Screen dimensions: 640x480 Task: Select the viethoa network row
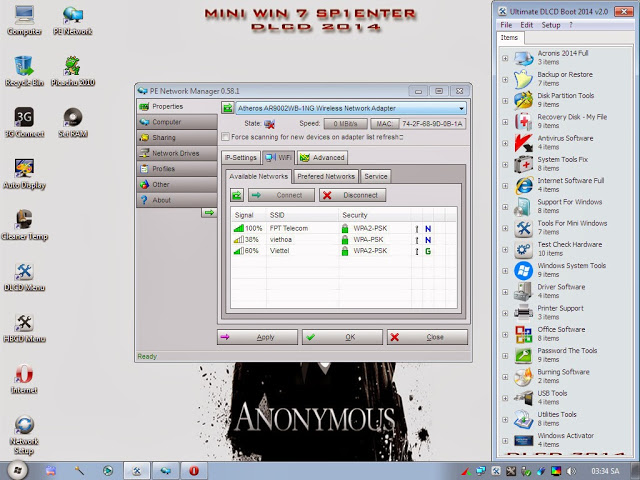[x=344, y=240]
